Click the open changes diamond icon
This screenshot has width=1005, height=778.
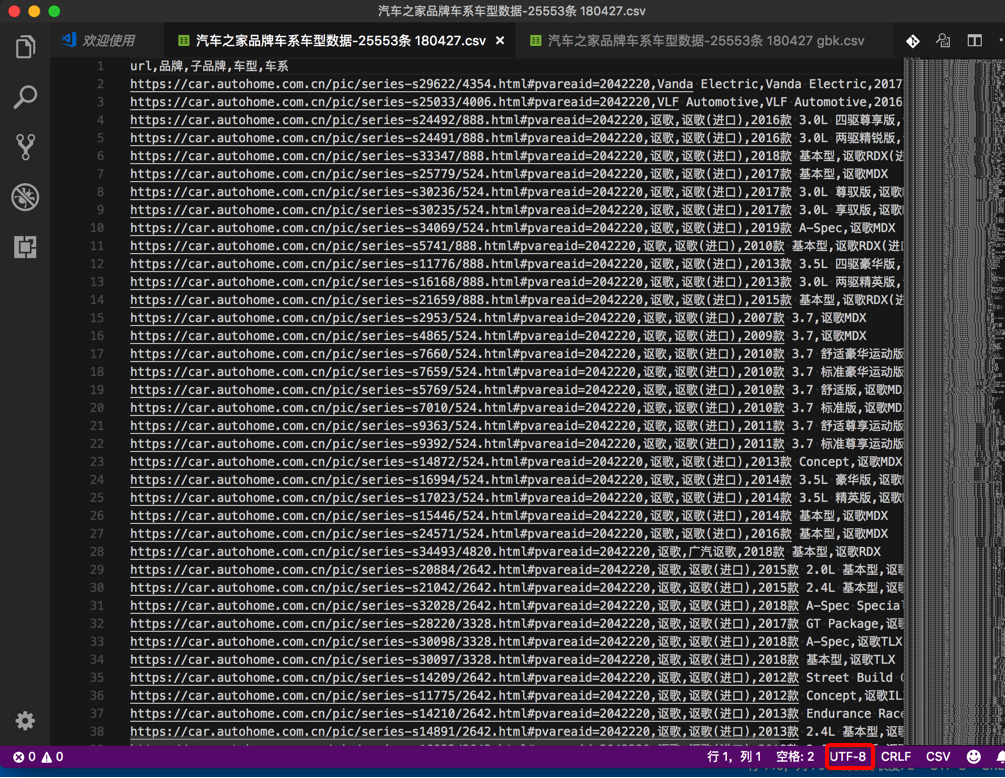coord(913,41)
